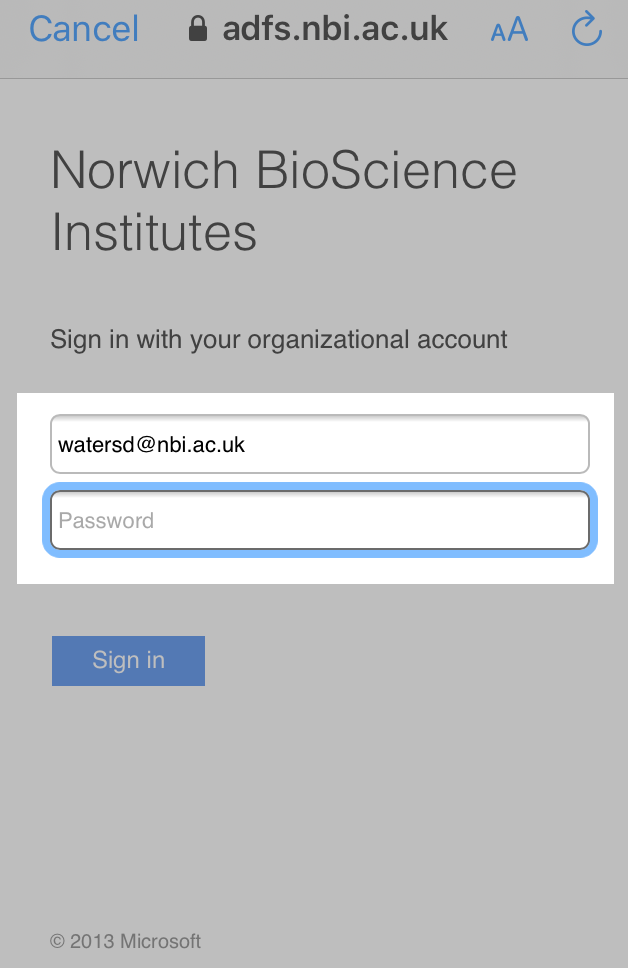Image resolution: width=628 pixels, height=968 pixels.
Task: Refresh the page using circular arrow
Action: [587, 29]
